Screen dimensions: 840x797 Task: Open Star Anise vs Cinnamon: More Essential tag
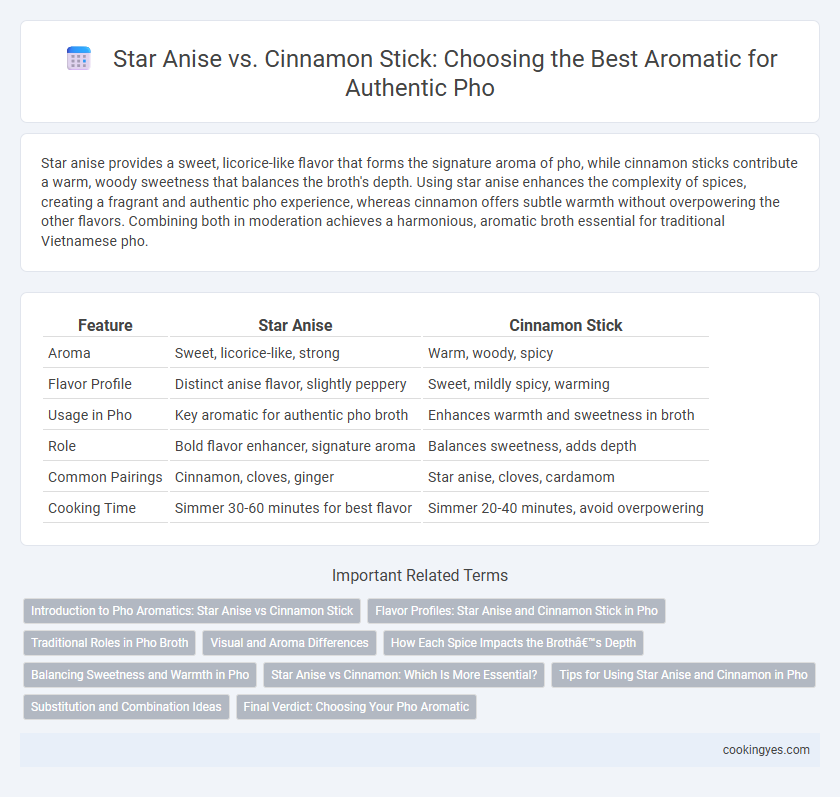[x=404, y=675]
